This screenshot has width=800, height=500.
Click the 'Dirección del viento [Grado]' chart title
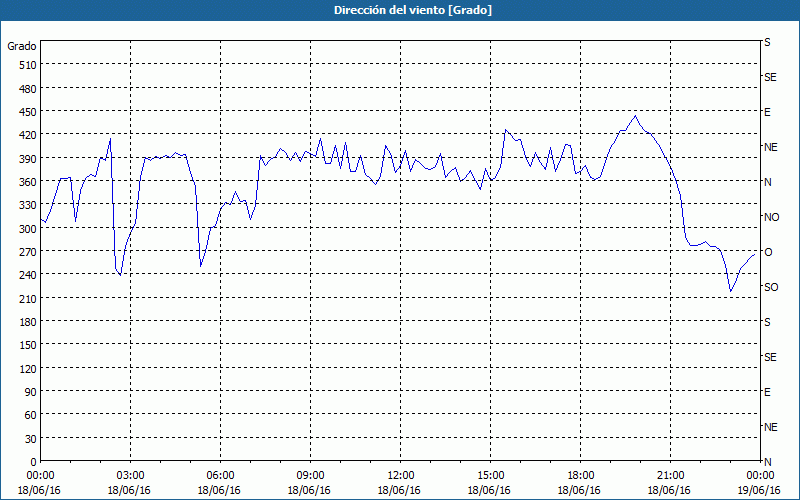[x=413, y=10]
